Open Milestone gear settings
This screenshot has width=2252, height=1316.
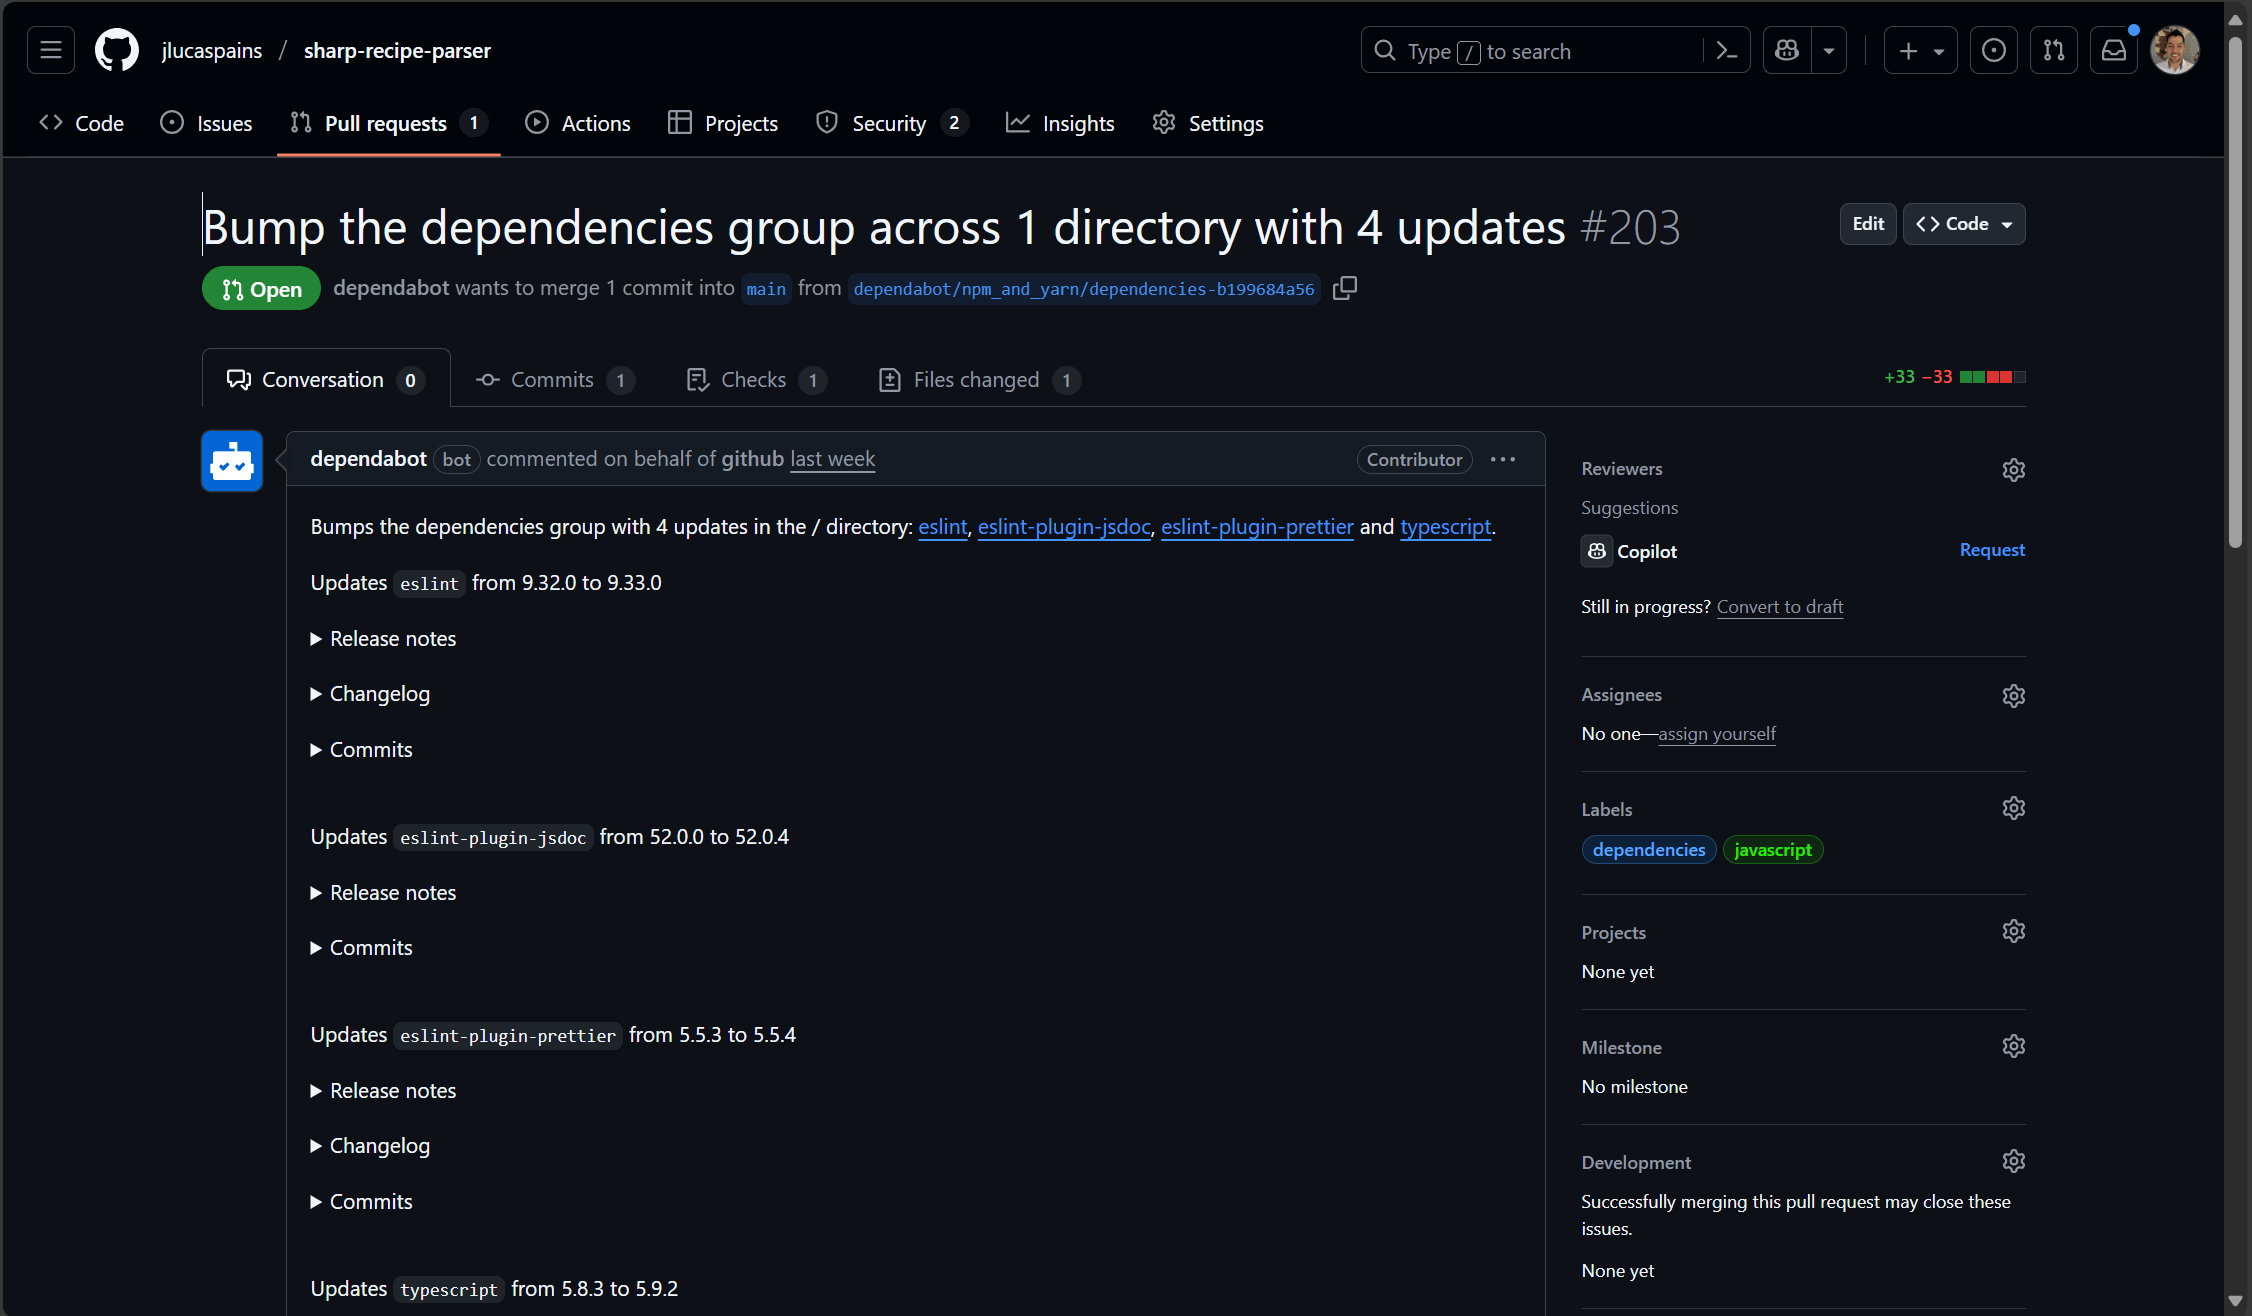pyautogui.click(x=2013, y=1046)
